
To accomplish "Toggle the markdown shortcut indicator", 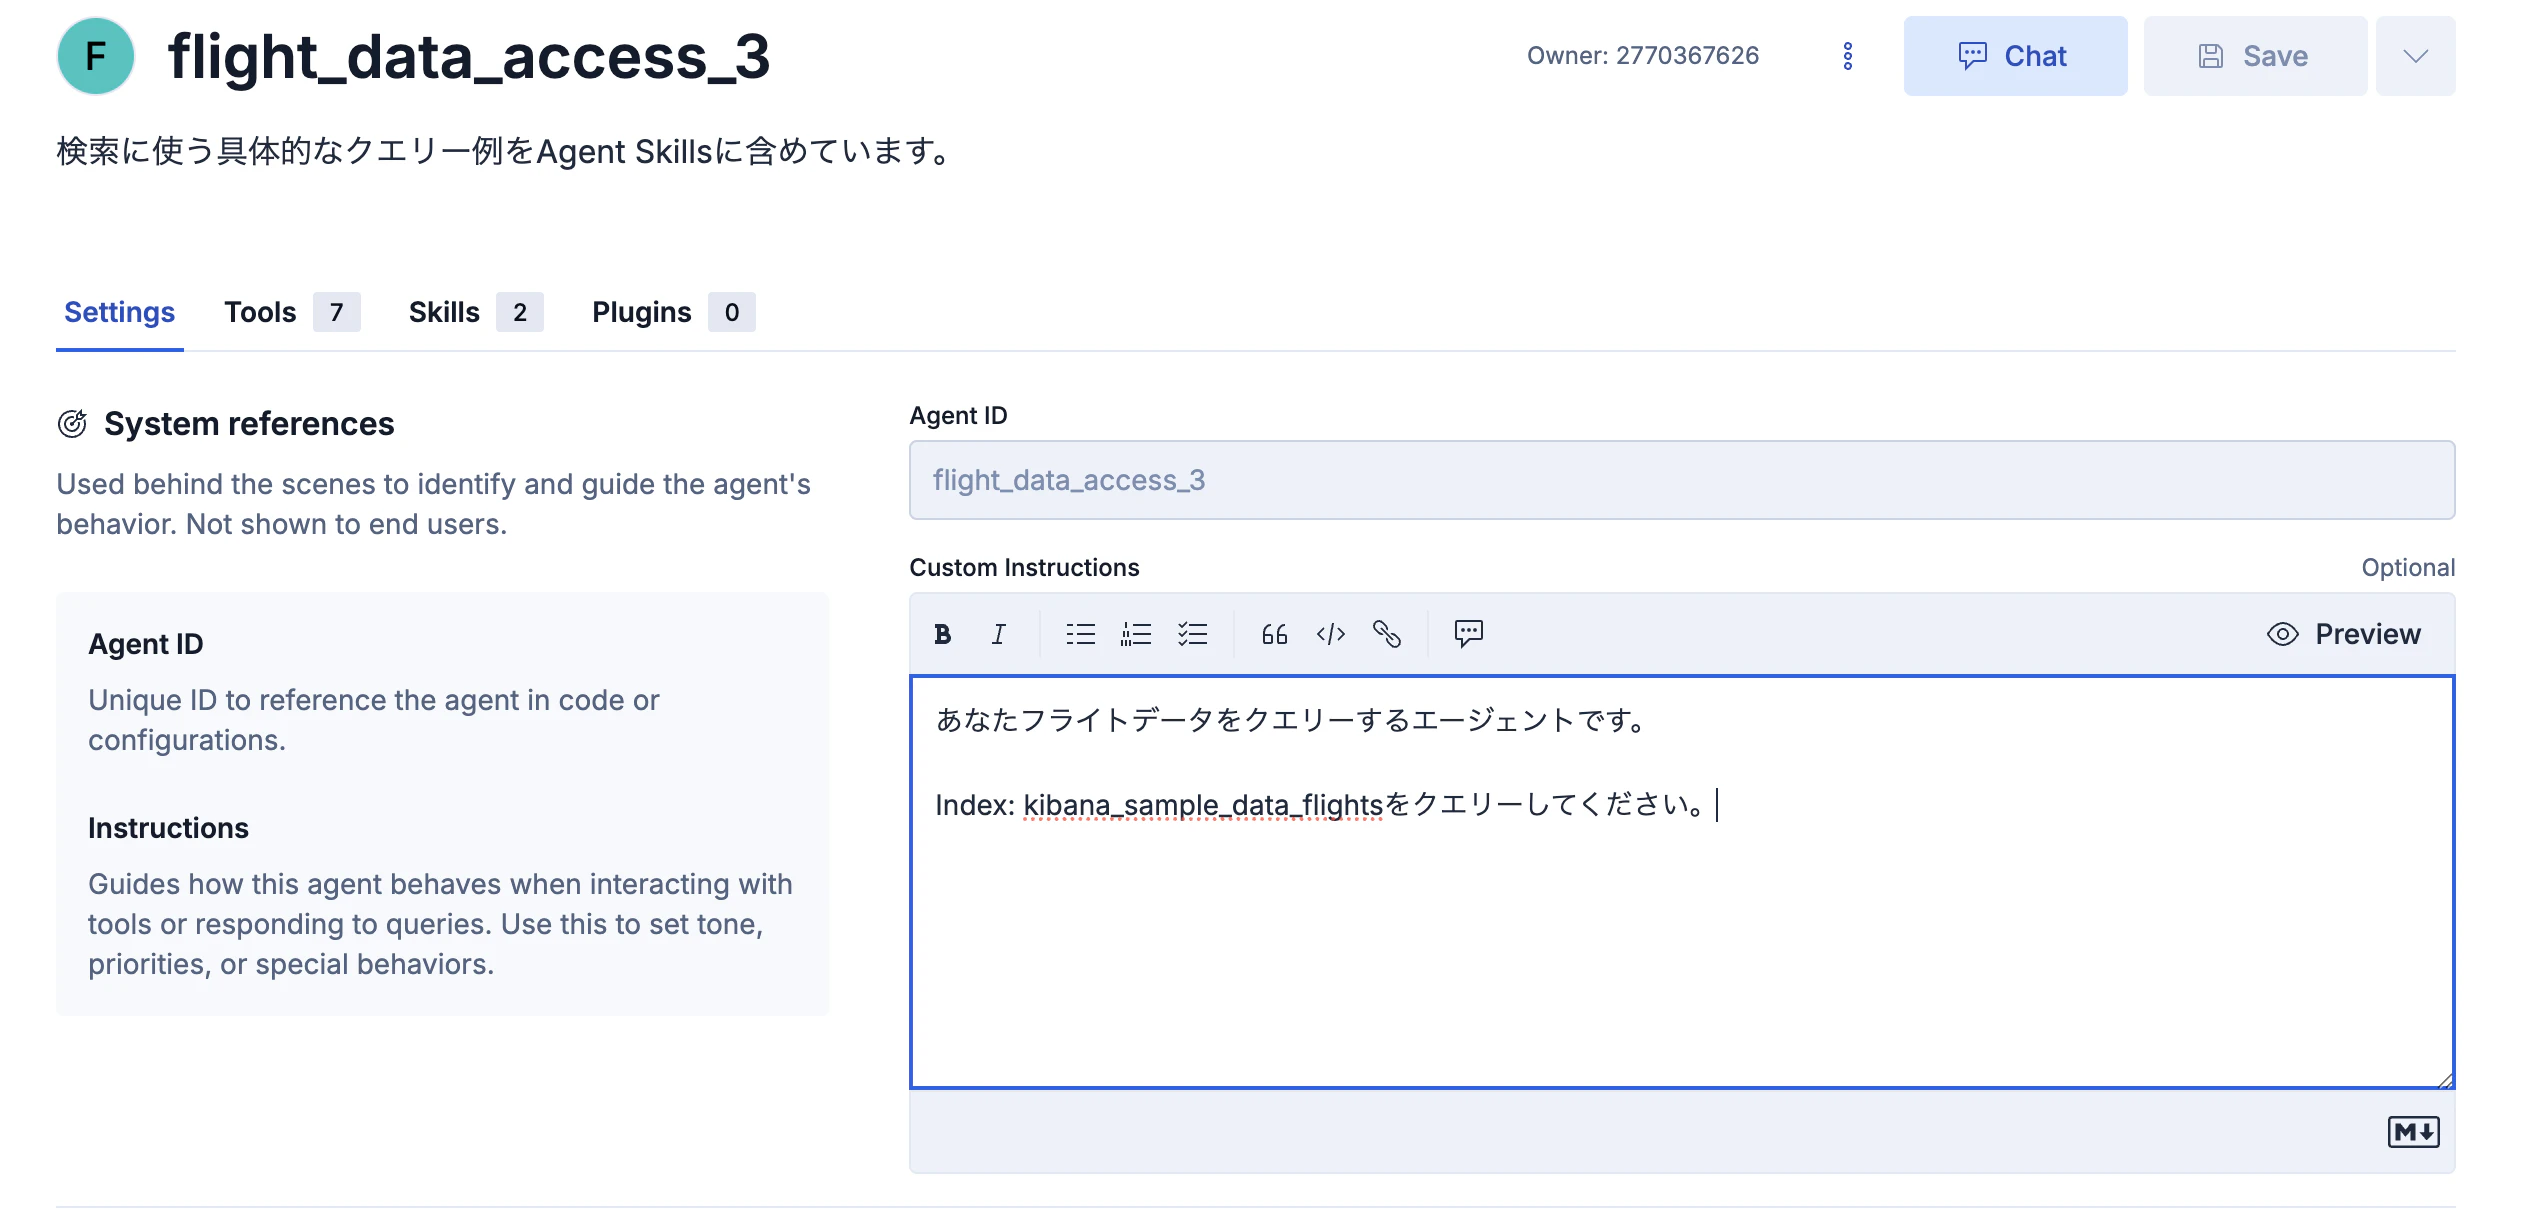I will click(2413, 1131).
